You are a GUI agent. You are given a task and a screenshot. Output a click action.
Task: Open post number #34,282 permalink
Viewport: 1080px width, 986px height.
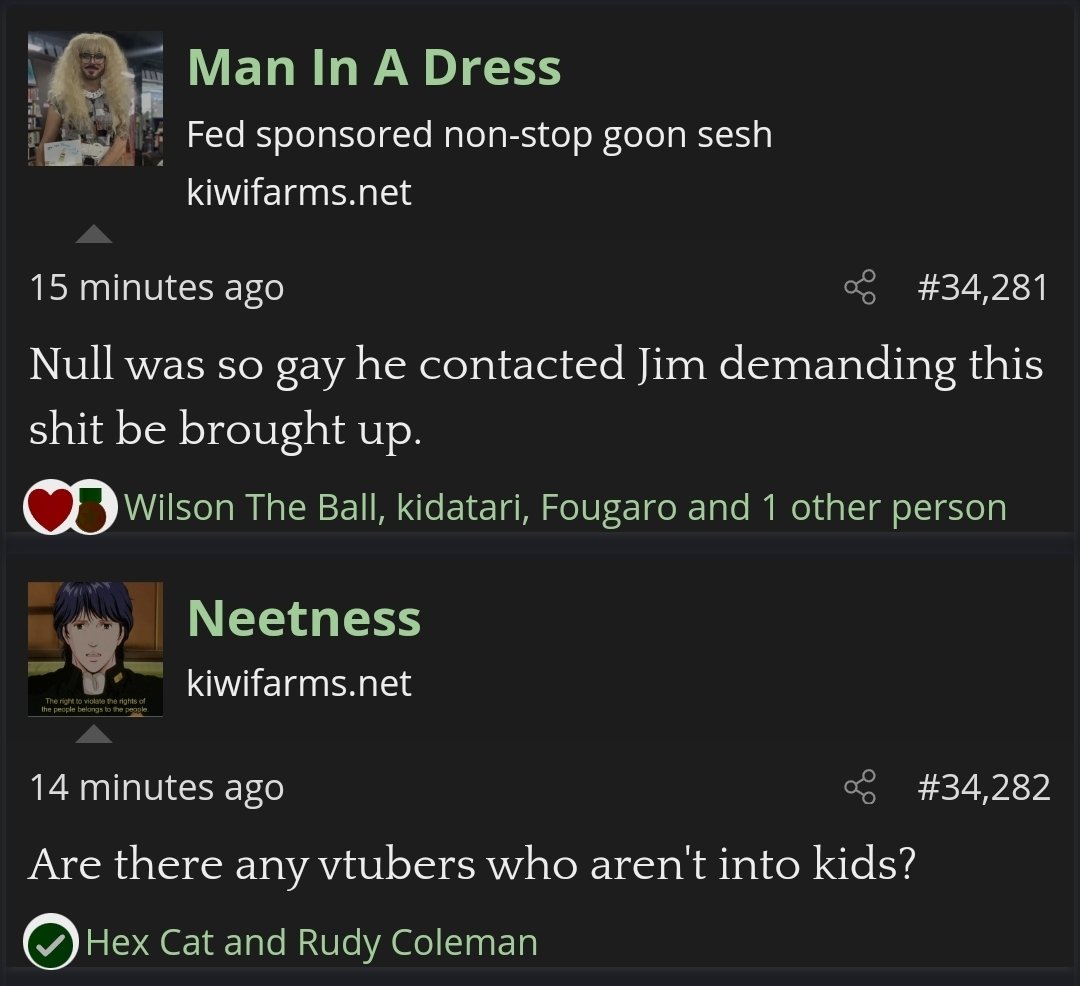pos(983,787)
